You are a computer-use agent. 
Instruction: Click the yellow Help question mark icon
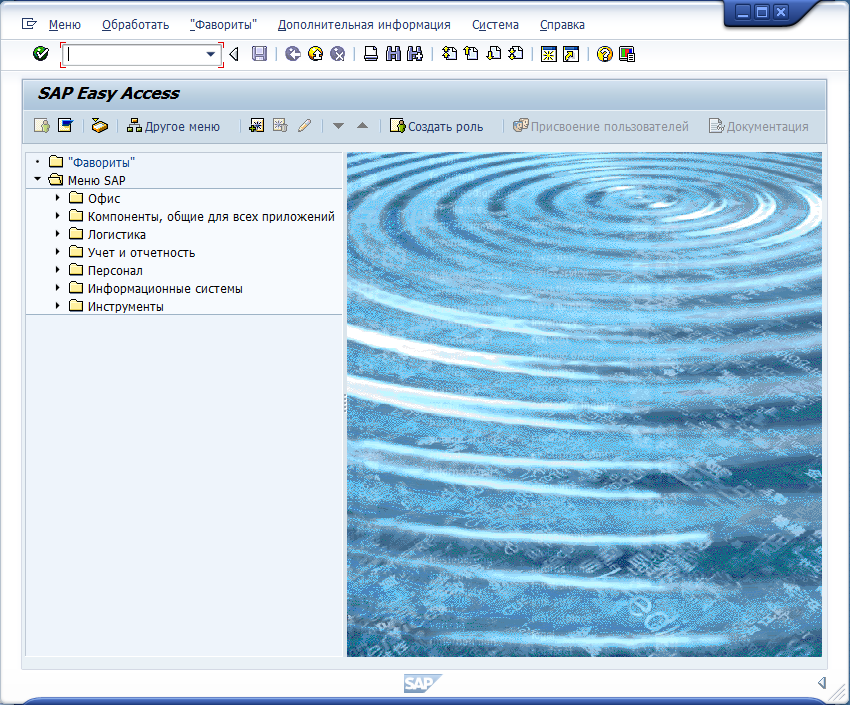pos(604,54)
